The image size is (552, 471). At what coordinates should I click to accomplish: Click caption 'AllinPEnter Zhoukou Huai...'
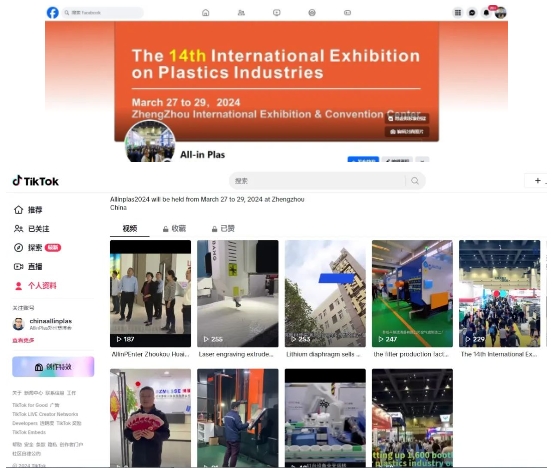150,354
